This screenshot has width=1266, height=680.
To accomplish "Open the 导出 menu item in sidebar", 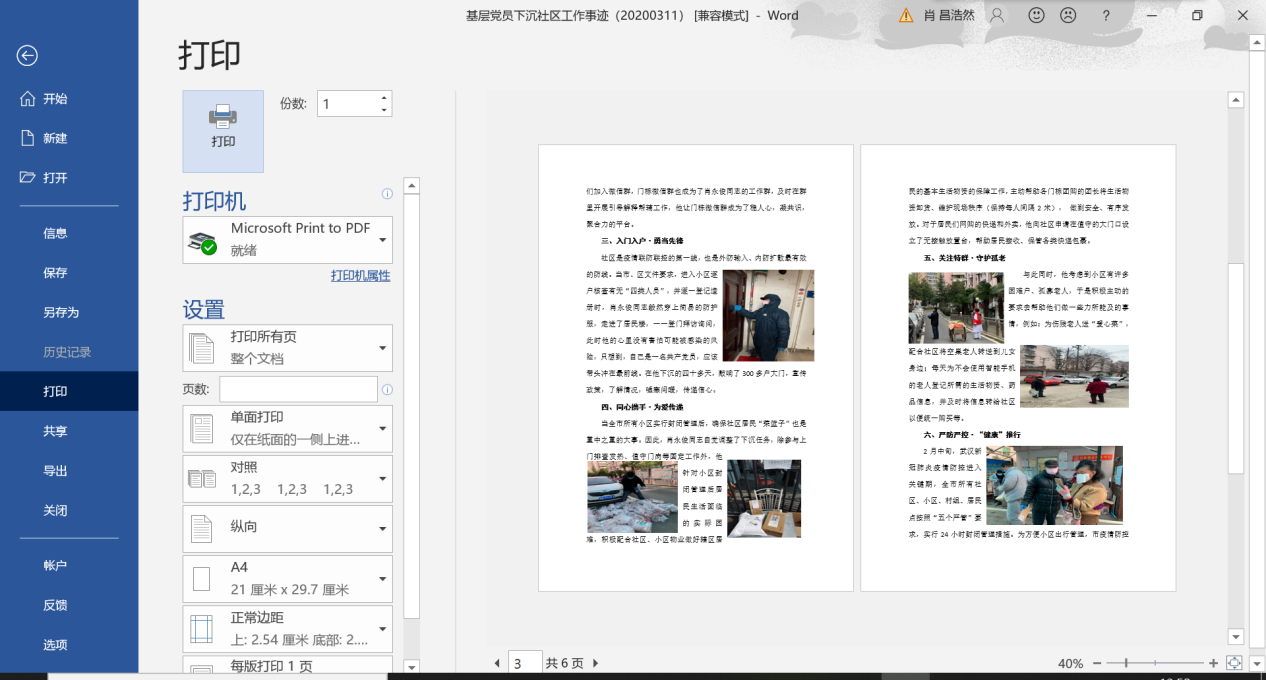I will pyautogui.click(x=56, y=471).
